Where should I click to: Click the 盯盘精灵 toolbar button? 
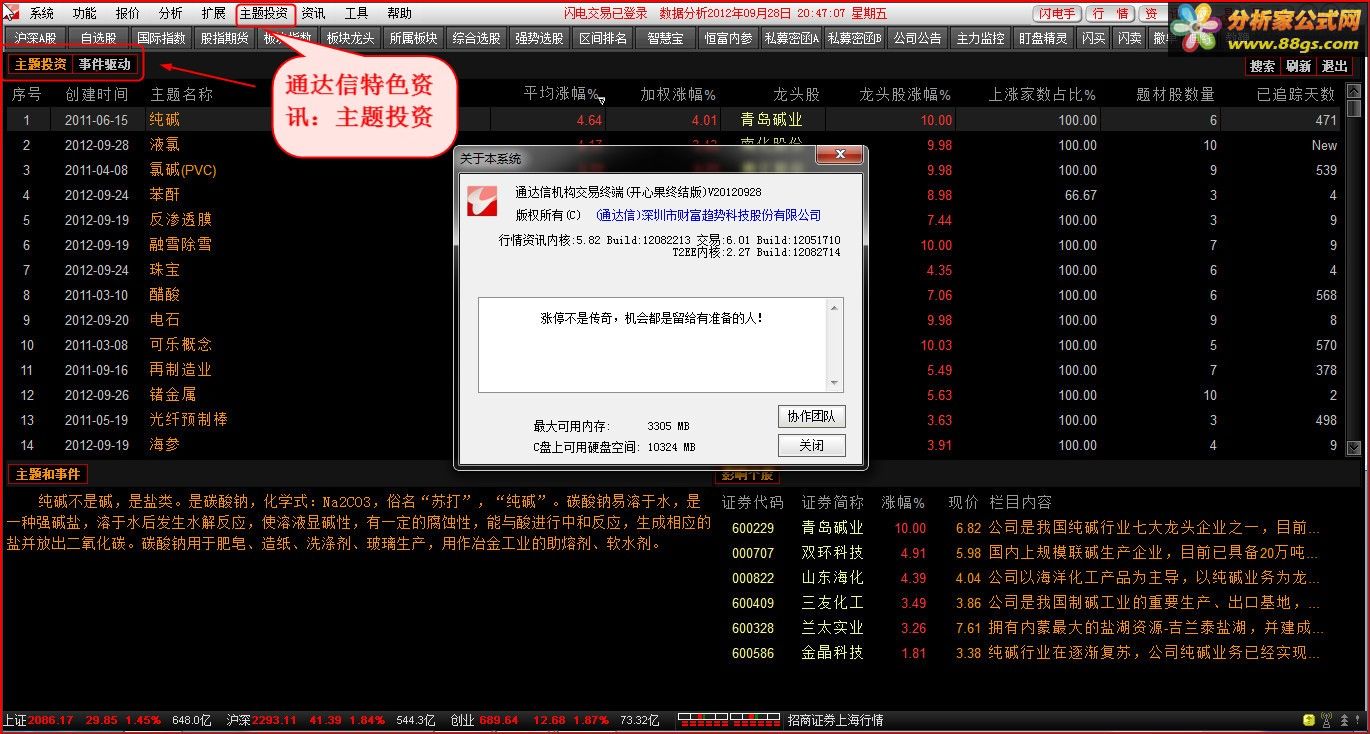pyautogui.click(x=1043, y=38)
